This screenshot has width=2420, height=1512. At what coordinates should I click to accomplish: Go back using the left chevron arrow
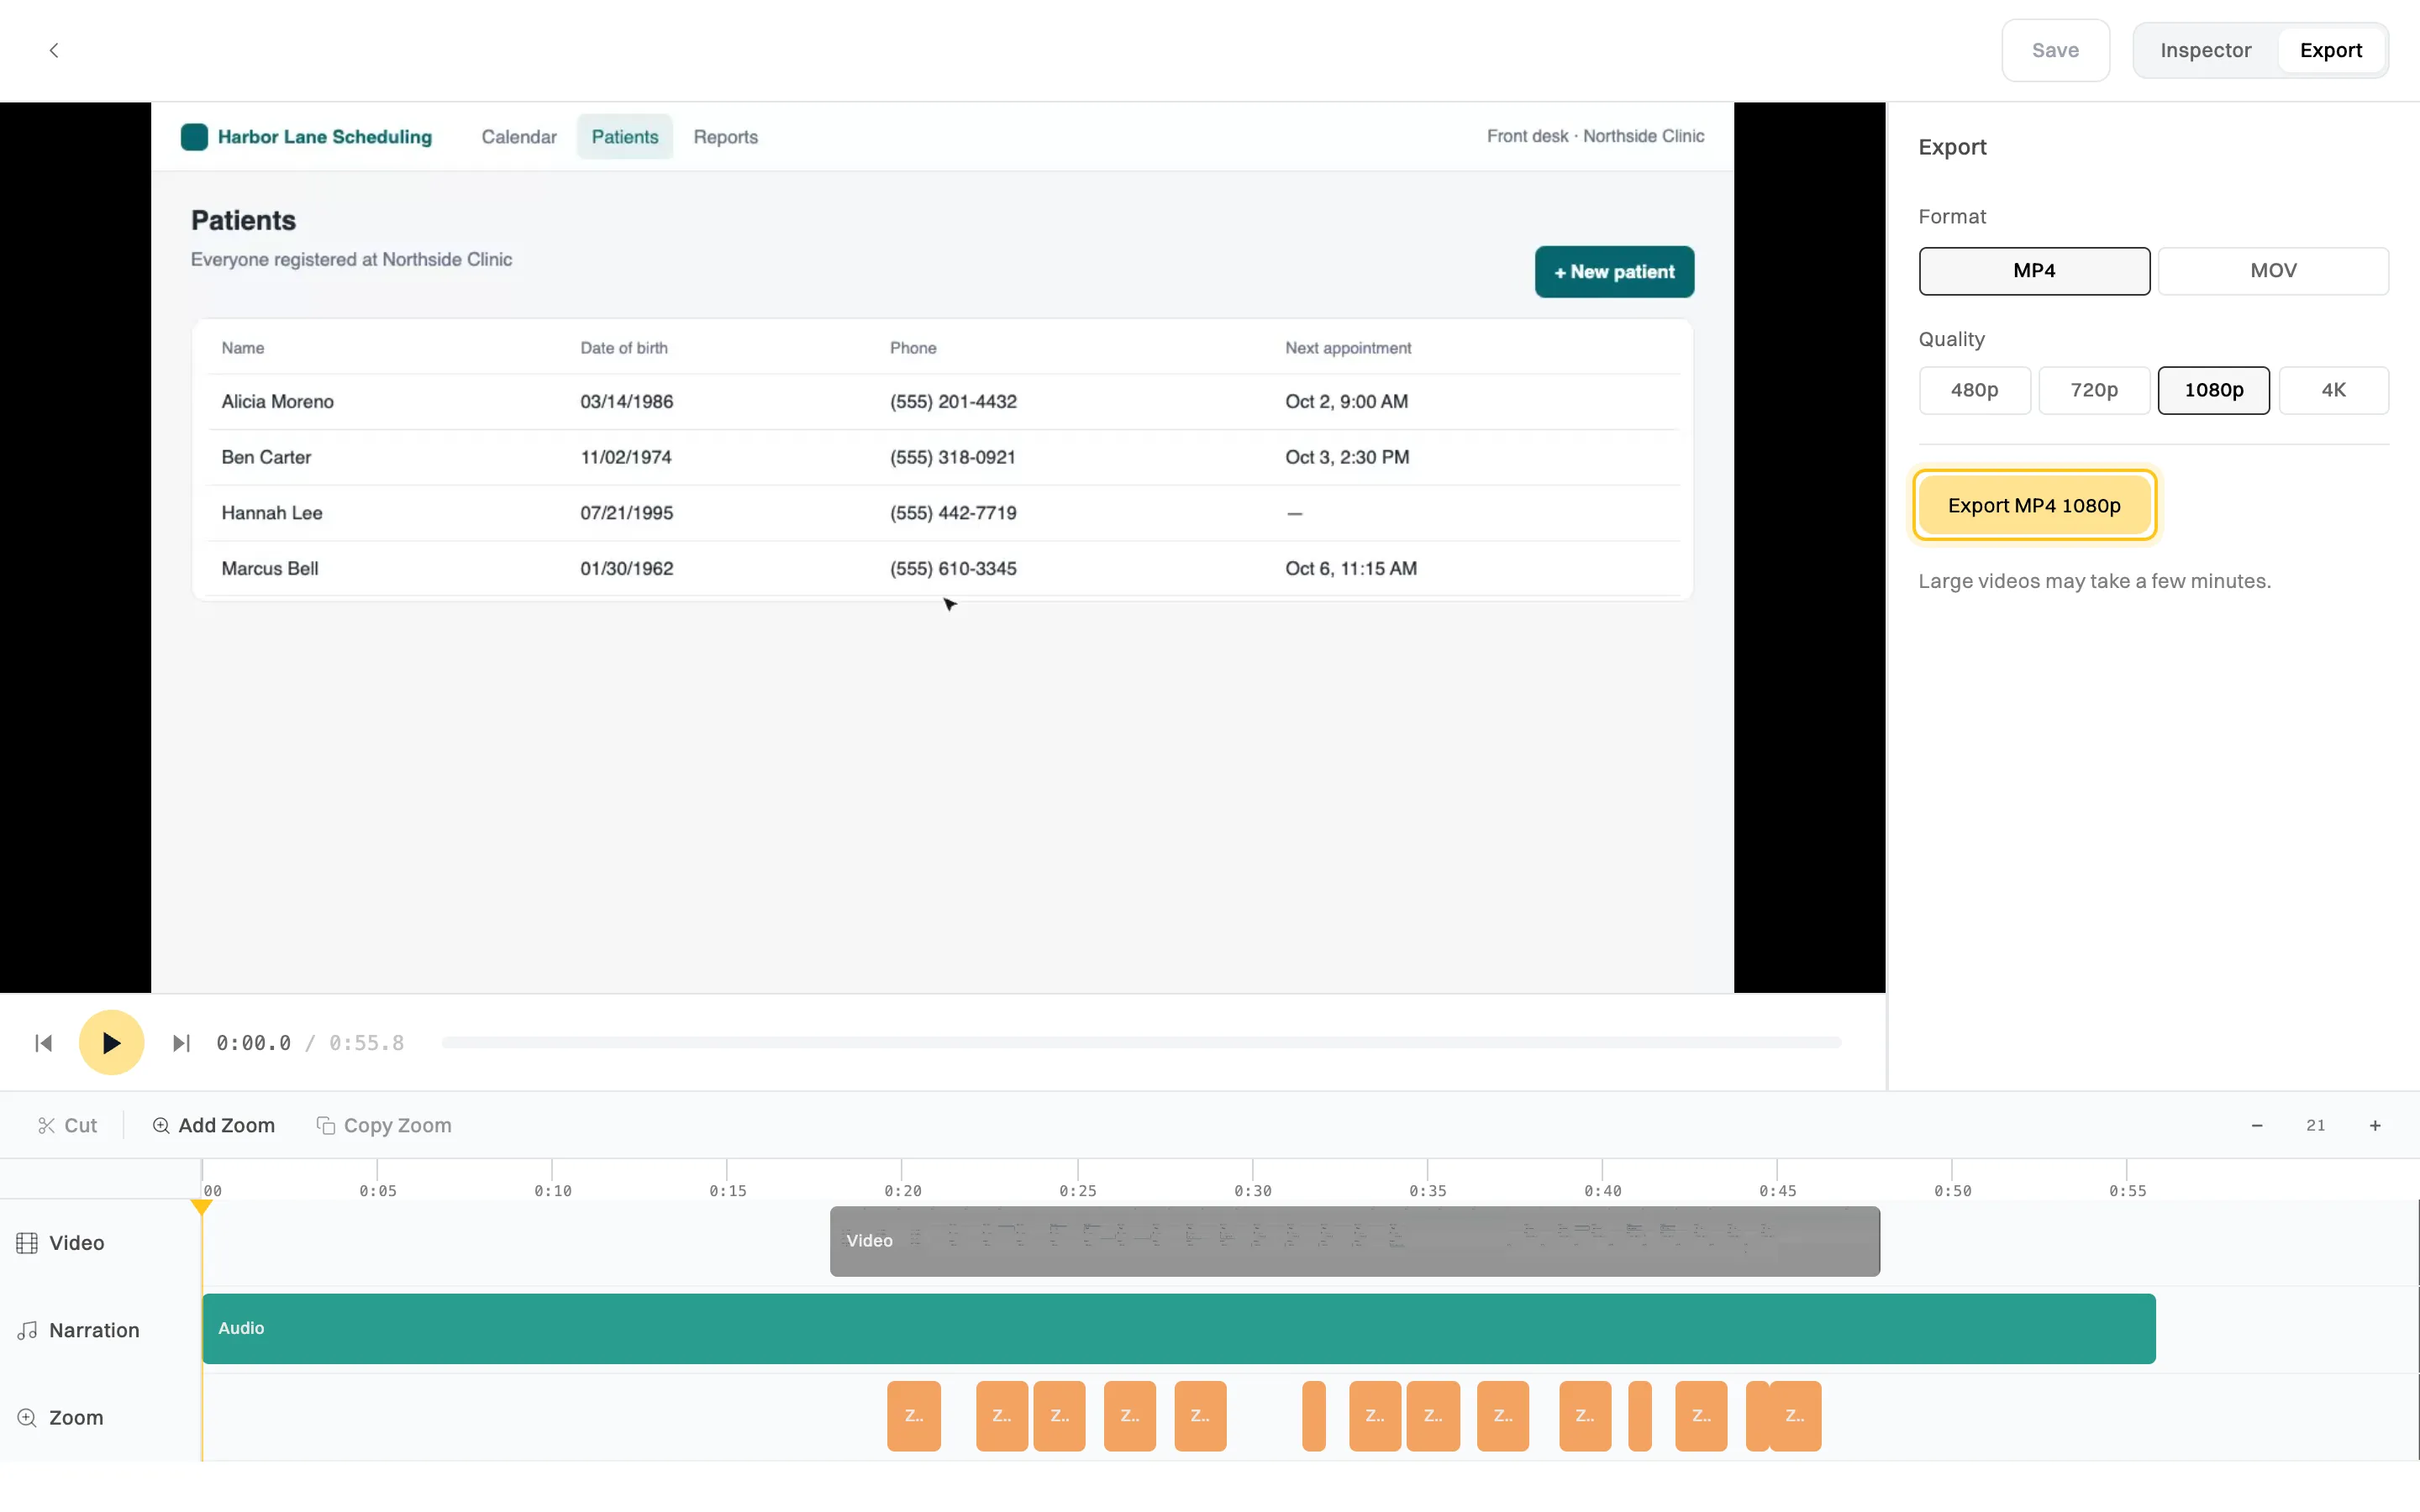click(x=54, y=50)
